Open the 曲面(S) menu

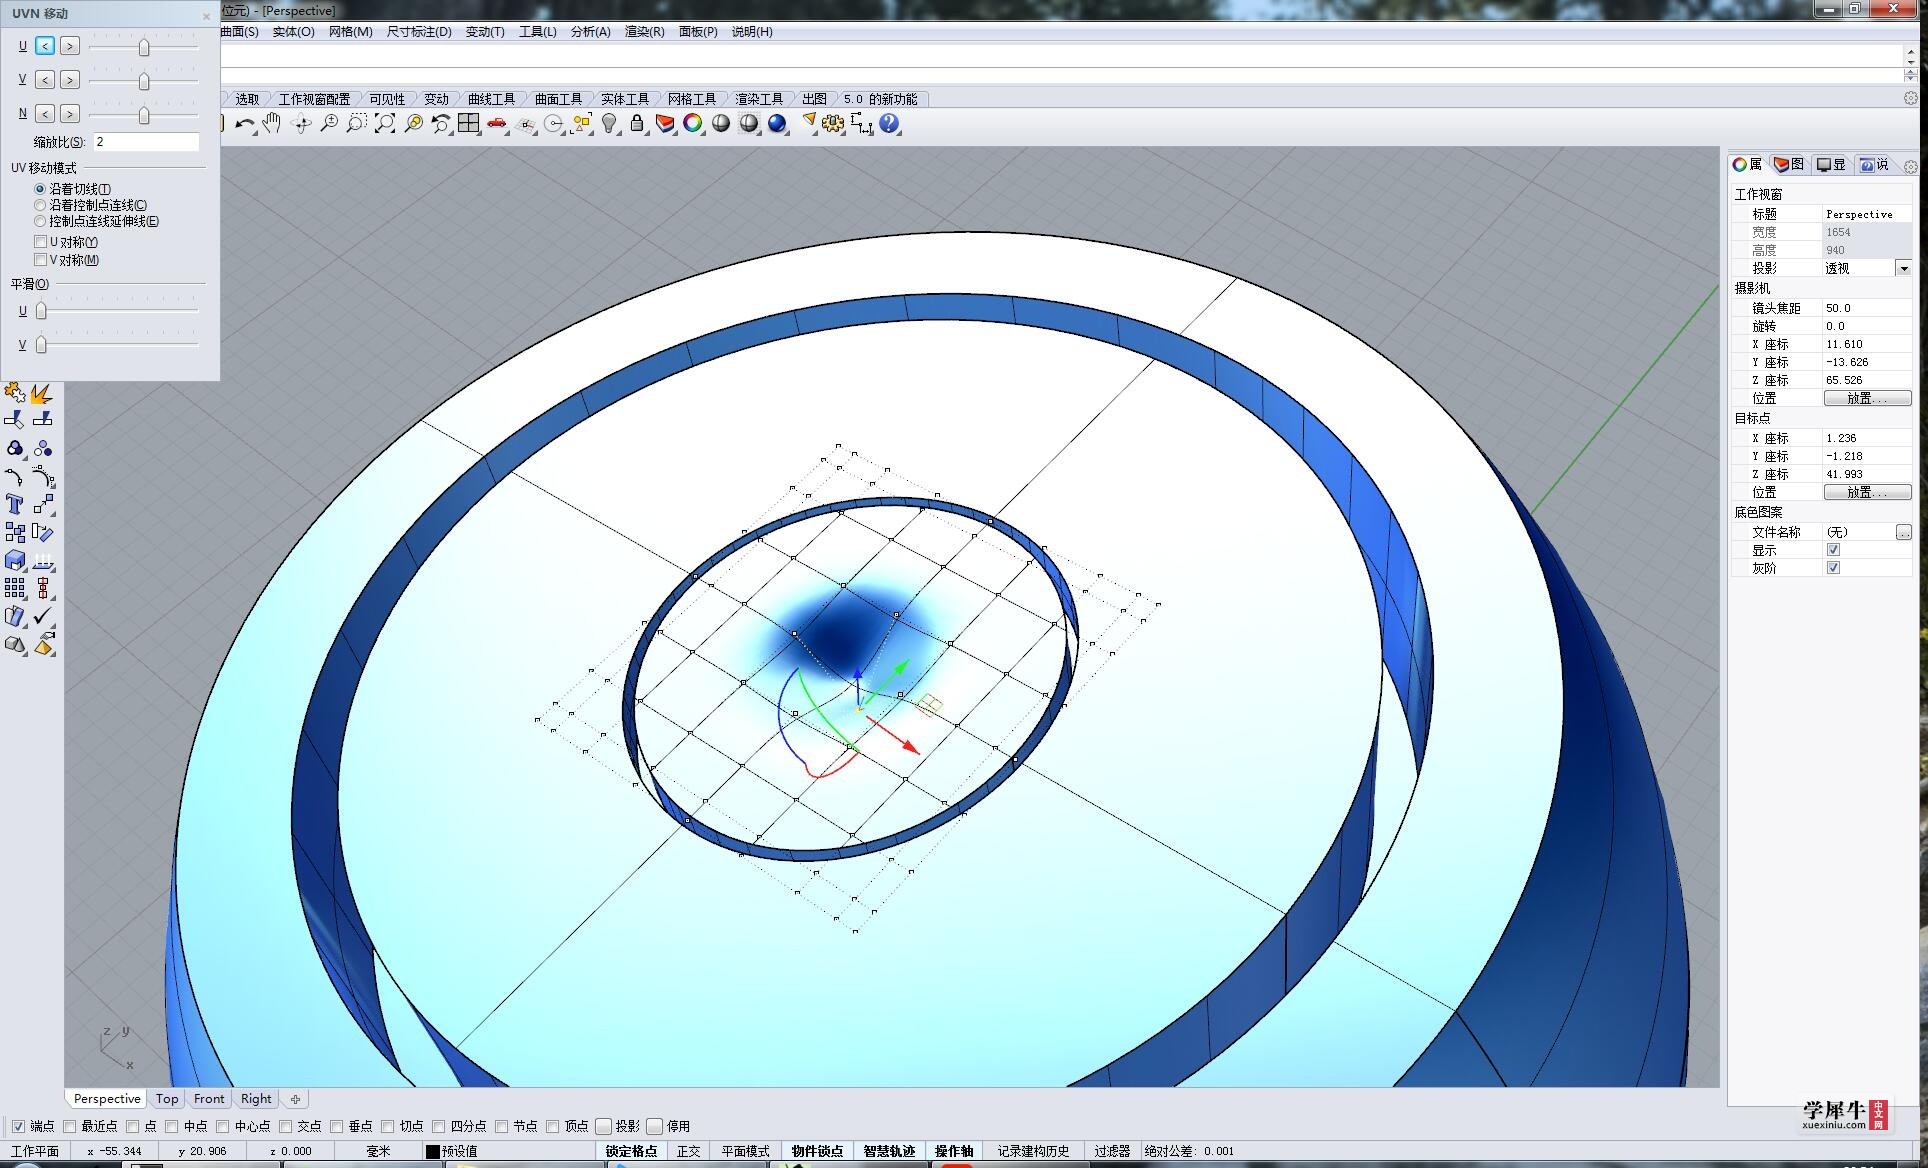pyautogui.click(x=239, y=32)
